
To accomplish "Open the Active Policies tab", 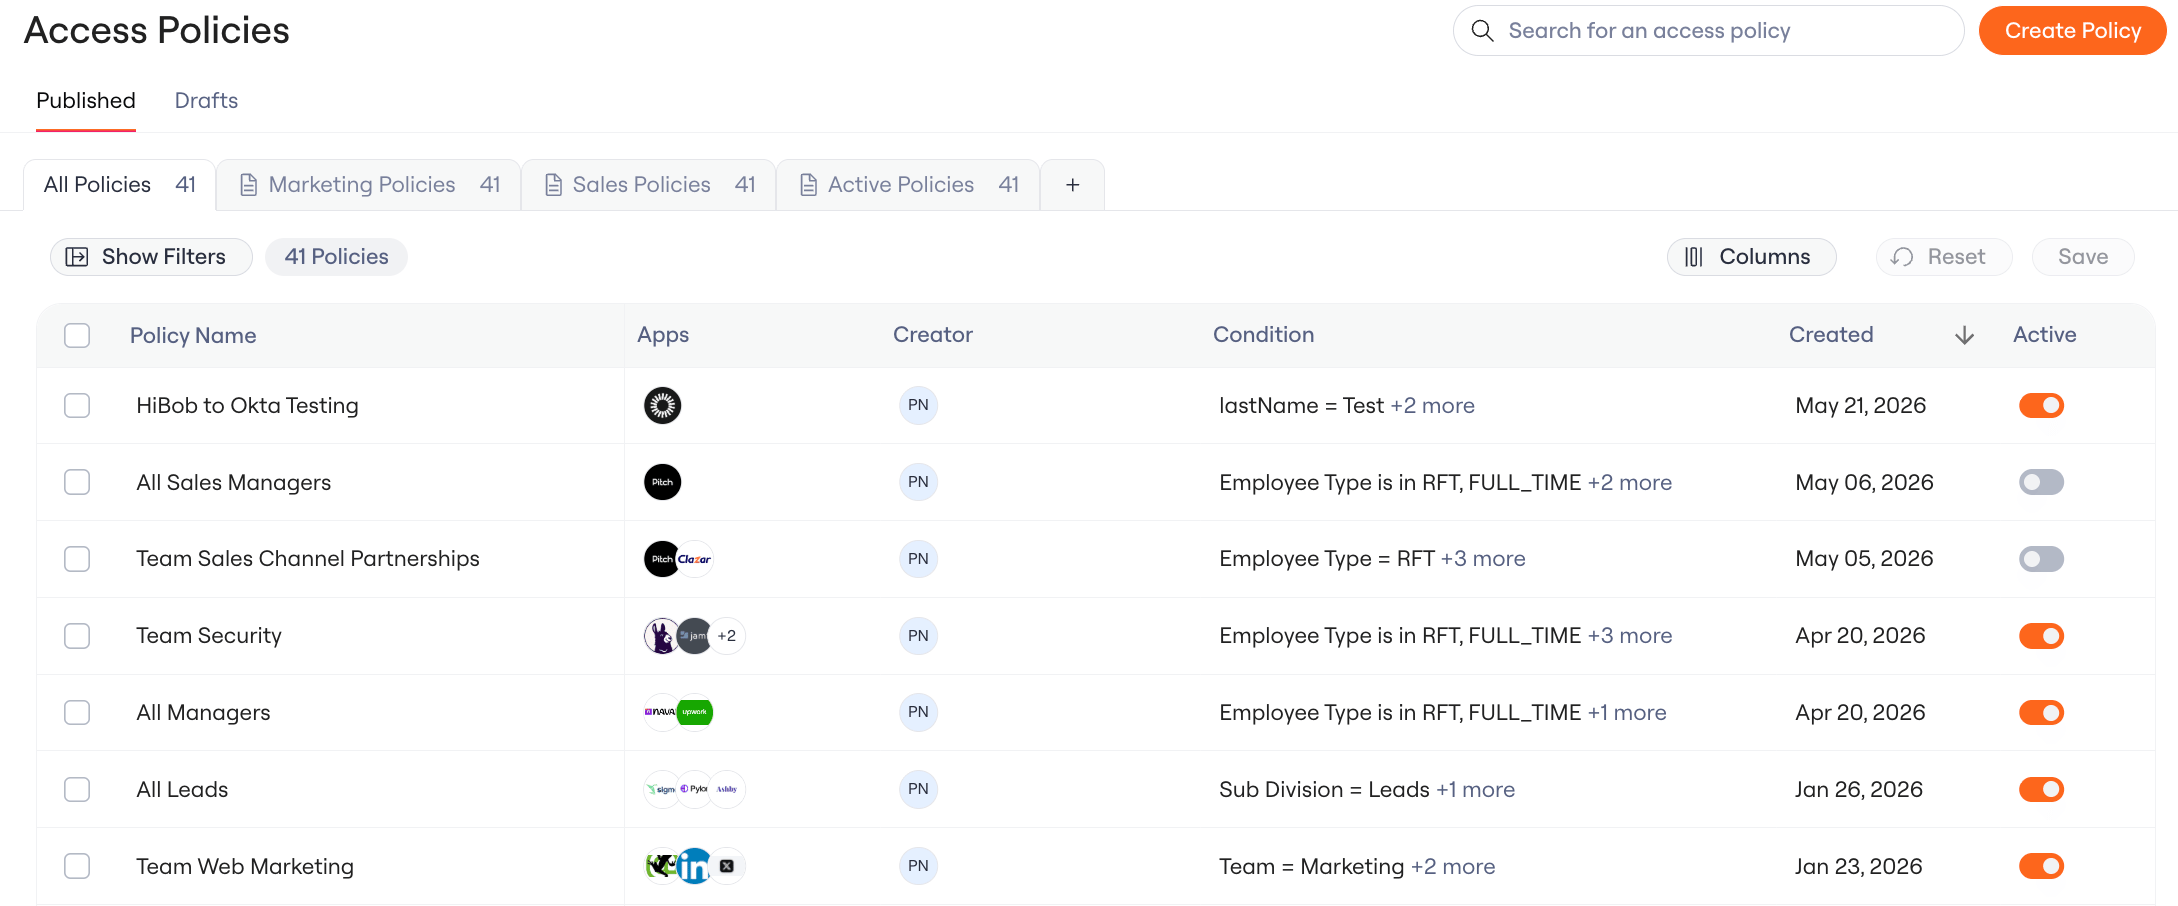I will click(908, 185).
